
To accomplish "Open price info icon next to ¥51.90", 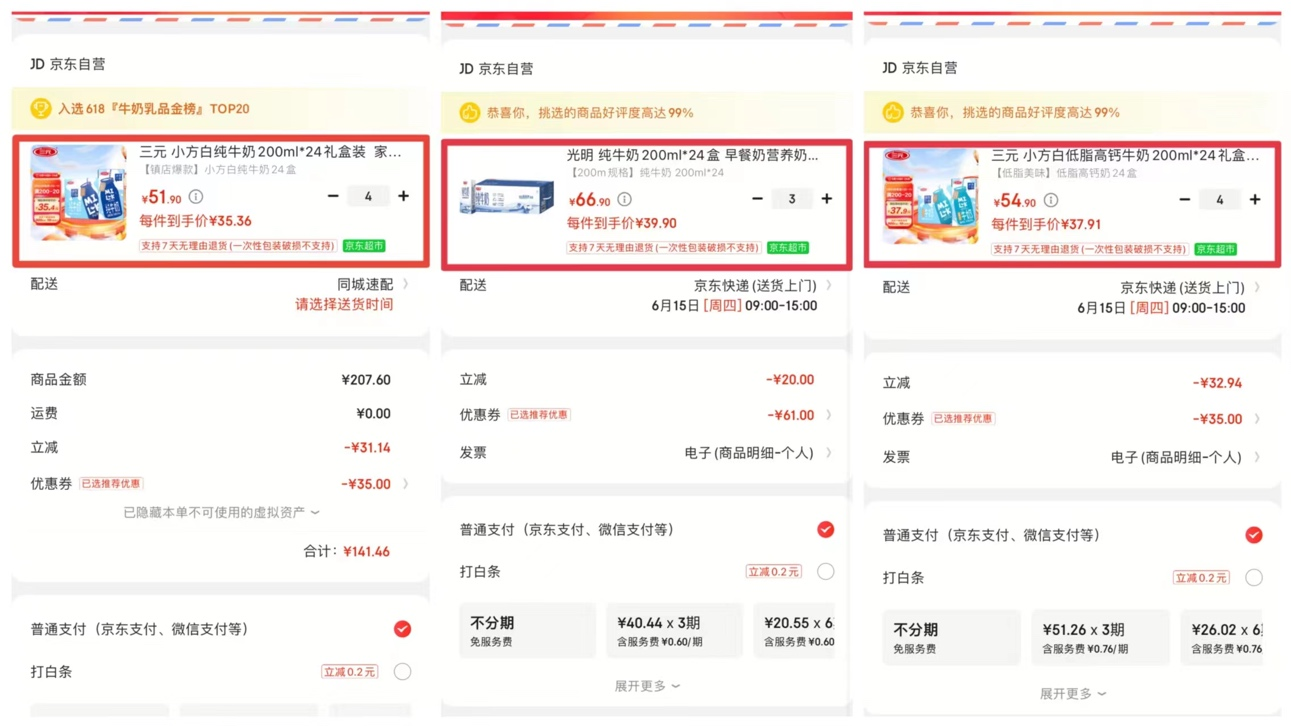I will coord(196,197).
